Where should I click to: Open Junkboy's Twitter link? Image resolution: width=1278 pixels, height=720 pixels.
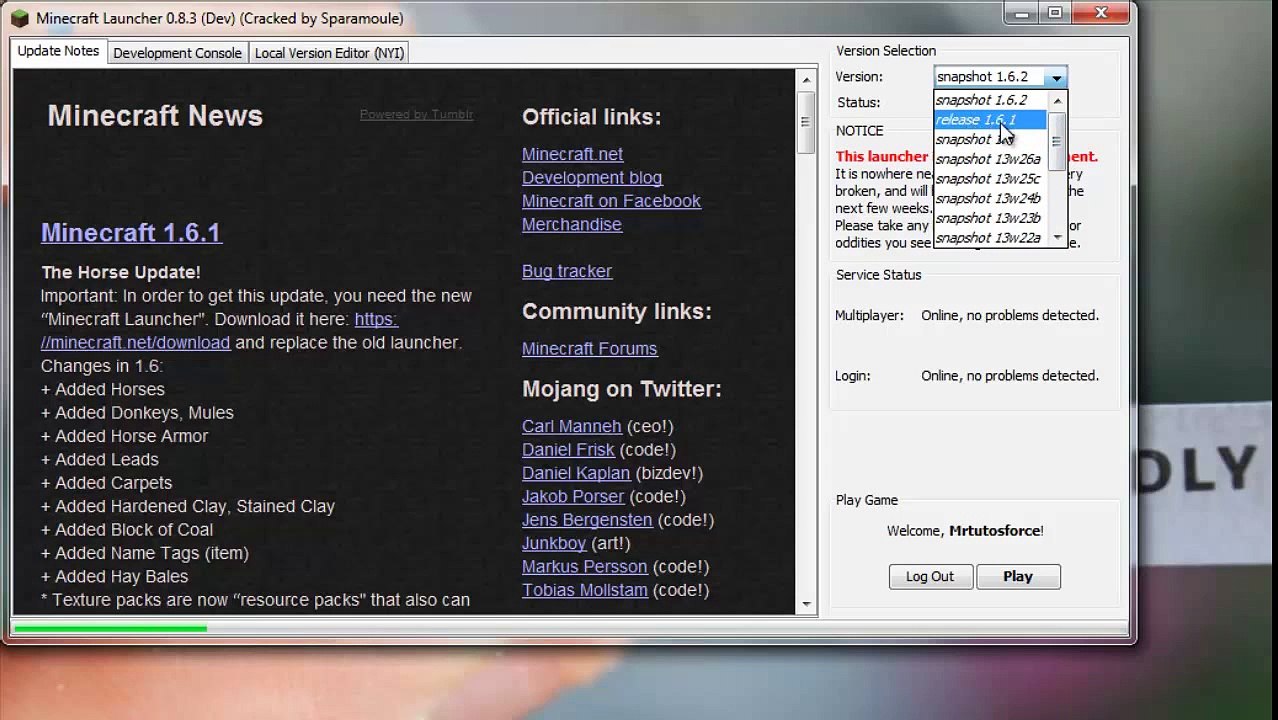coord(554,543)
